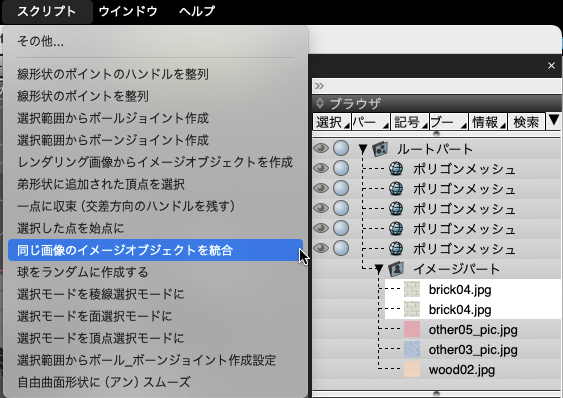The width and height of the screenshot is (563, 398).
Task: Collapse the Image Part (イメージパート) disclosure triangle
Action: click(x=379, y=269)
